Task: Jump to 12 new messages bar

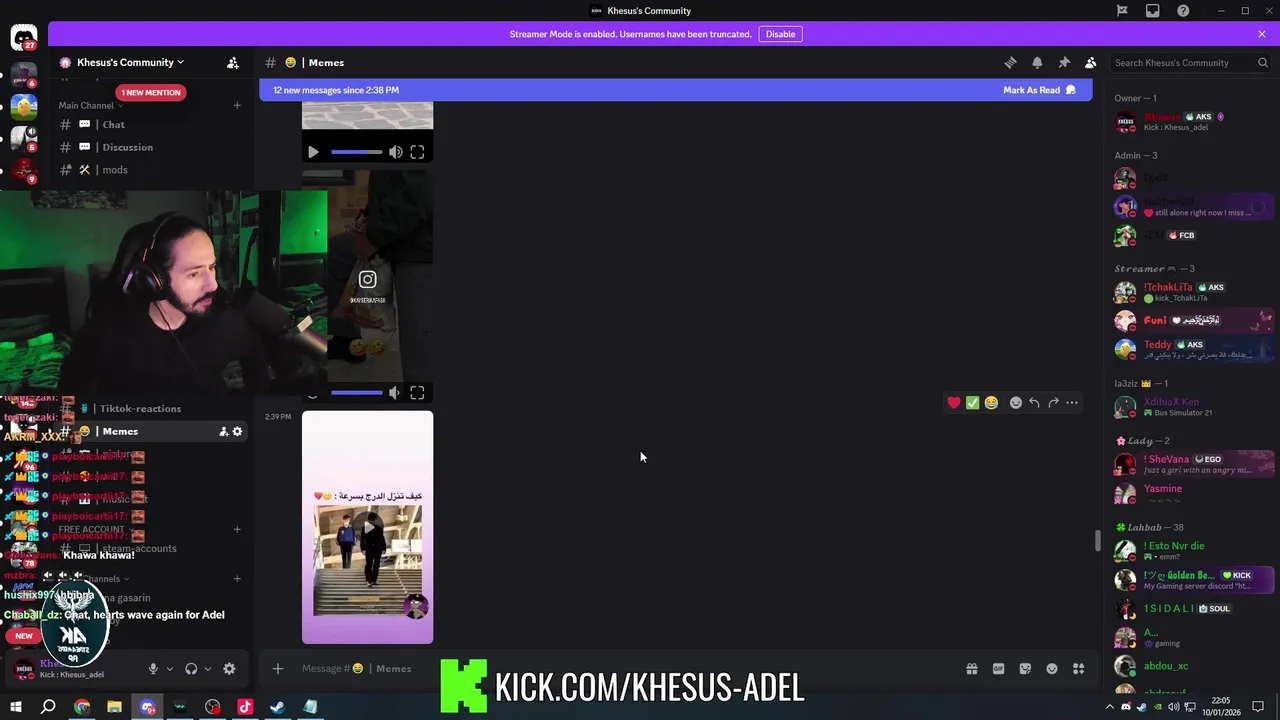Action: pyautogui.click(x=677, y=90)
